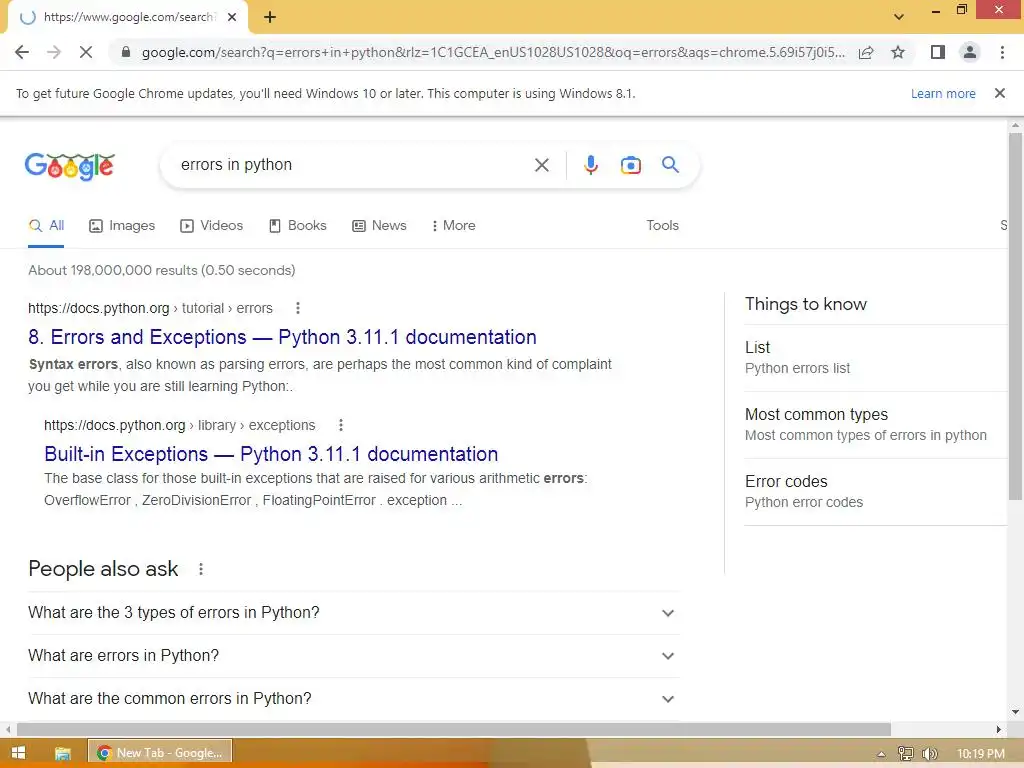Show hidden system tray icons

(x=881, y=754)
